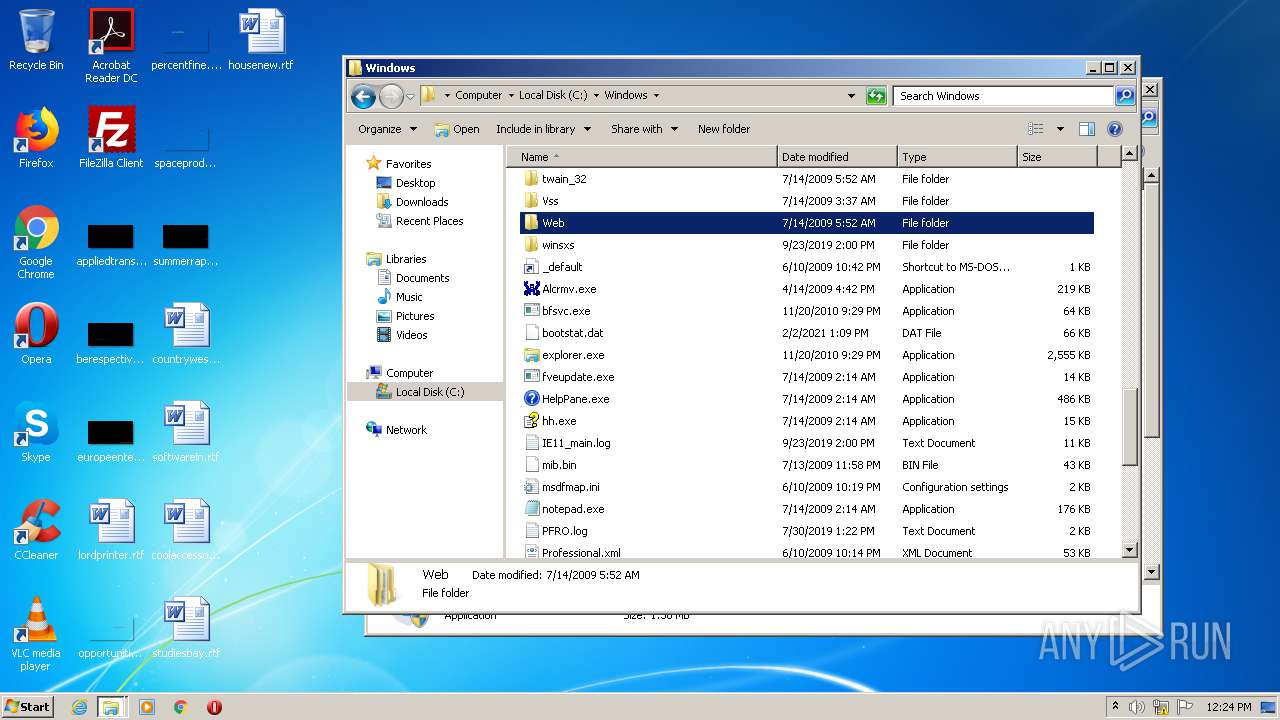Click the Start button

[28, 707]
